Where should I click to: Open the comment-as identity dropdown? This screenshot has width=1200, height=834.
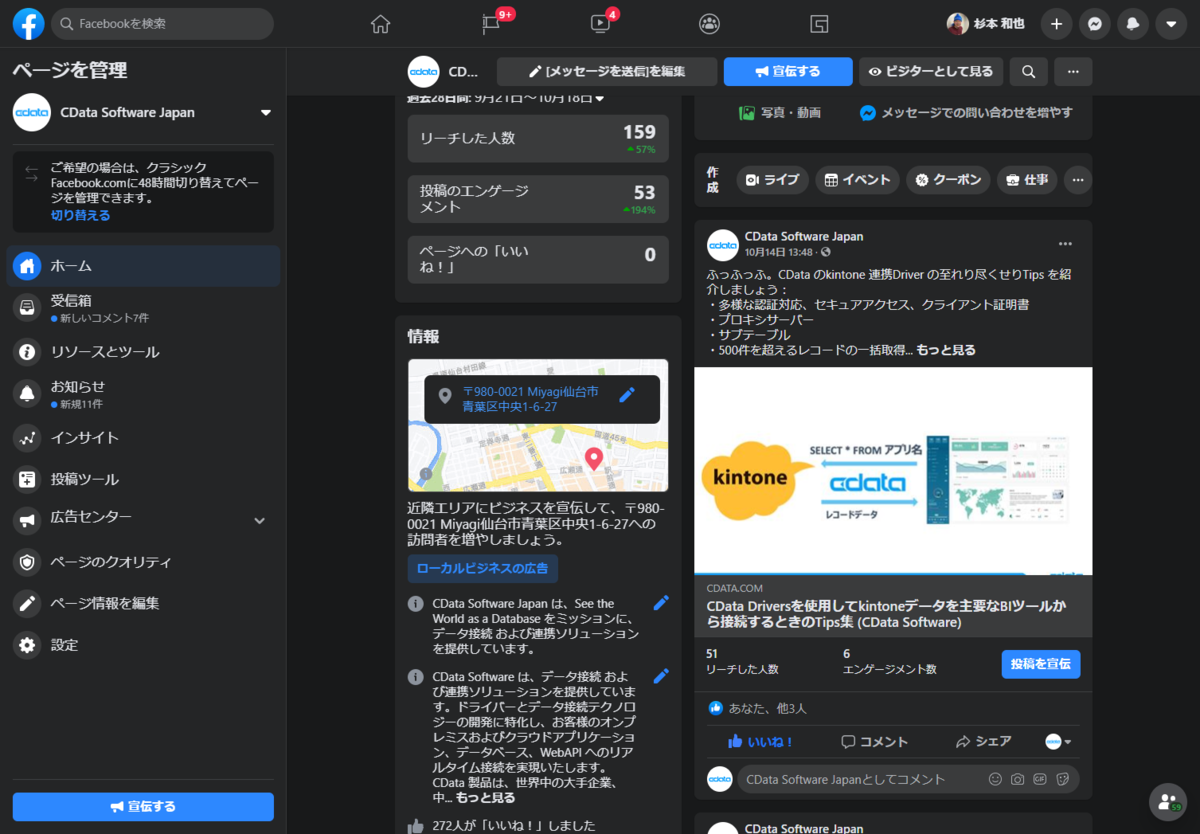(1058, 742)
